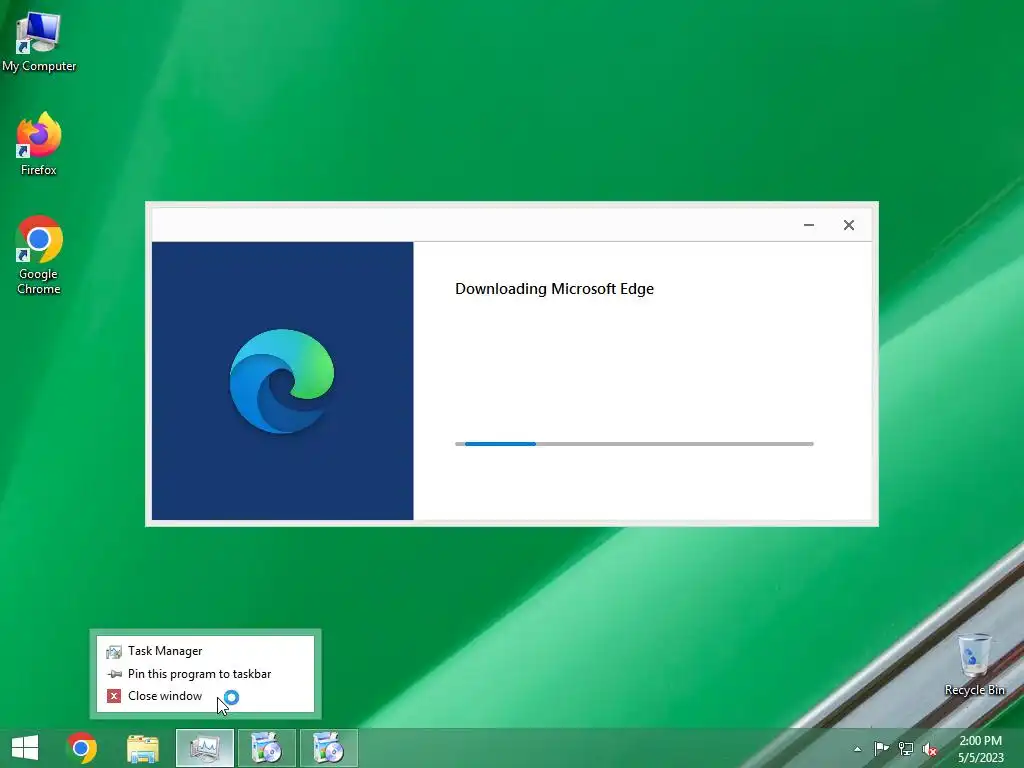1024x768 pixels.
Task: Select the Recycle Bin desktop icon
Action: click(x=974, y=665)
